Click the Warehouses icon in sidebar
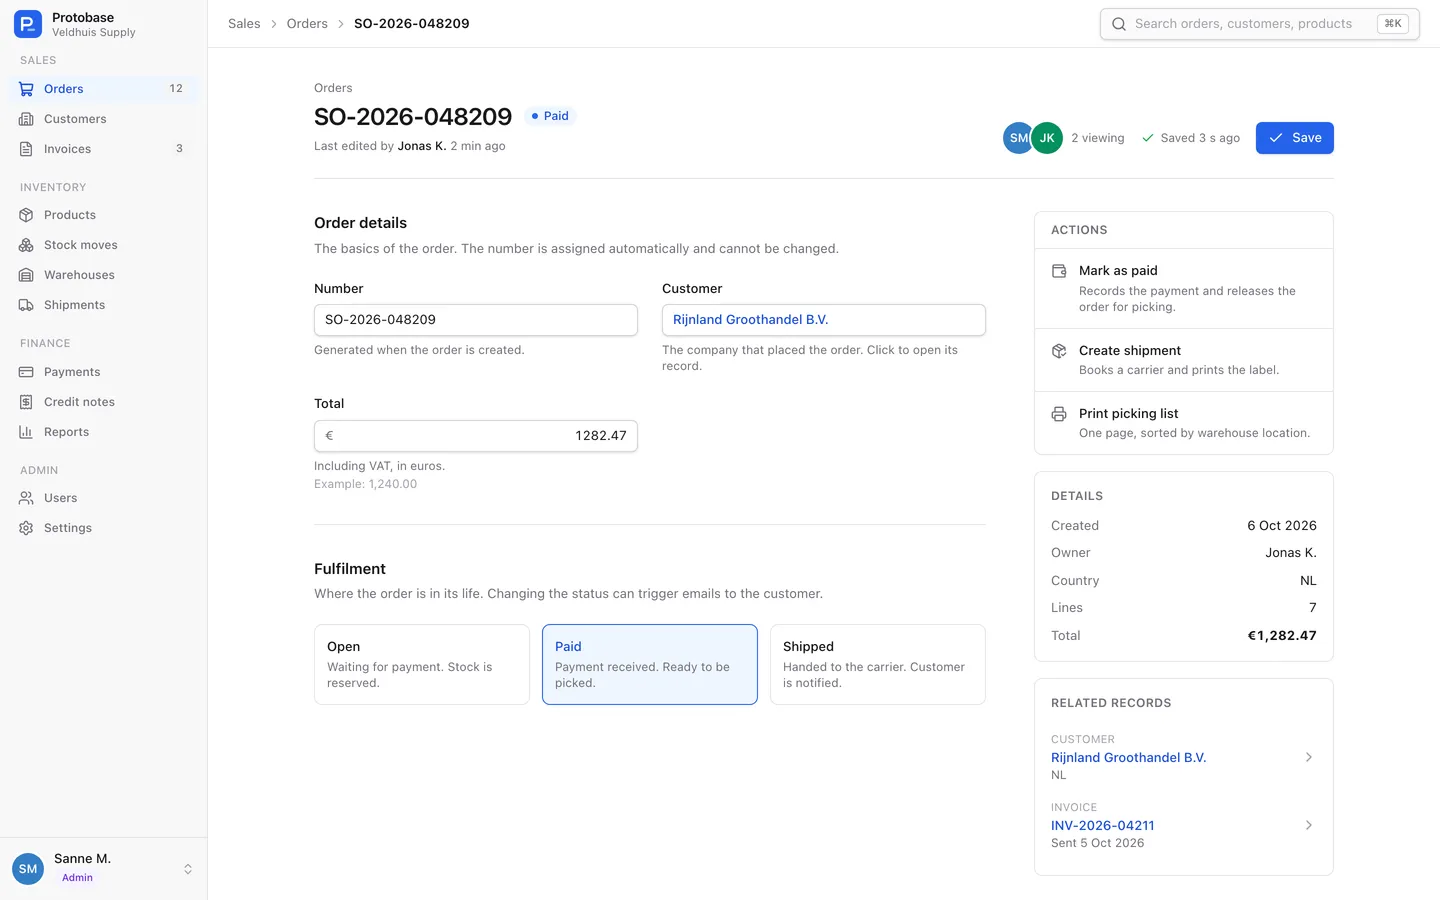 (x=27, y=275)
